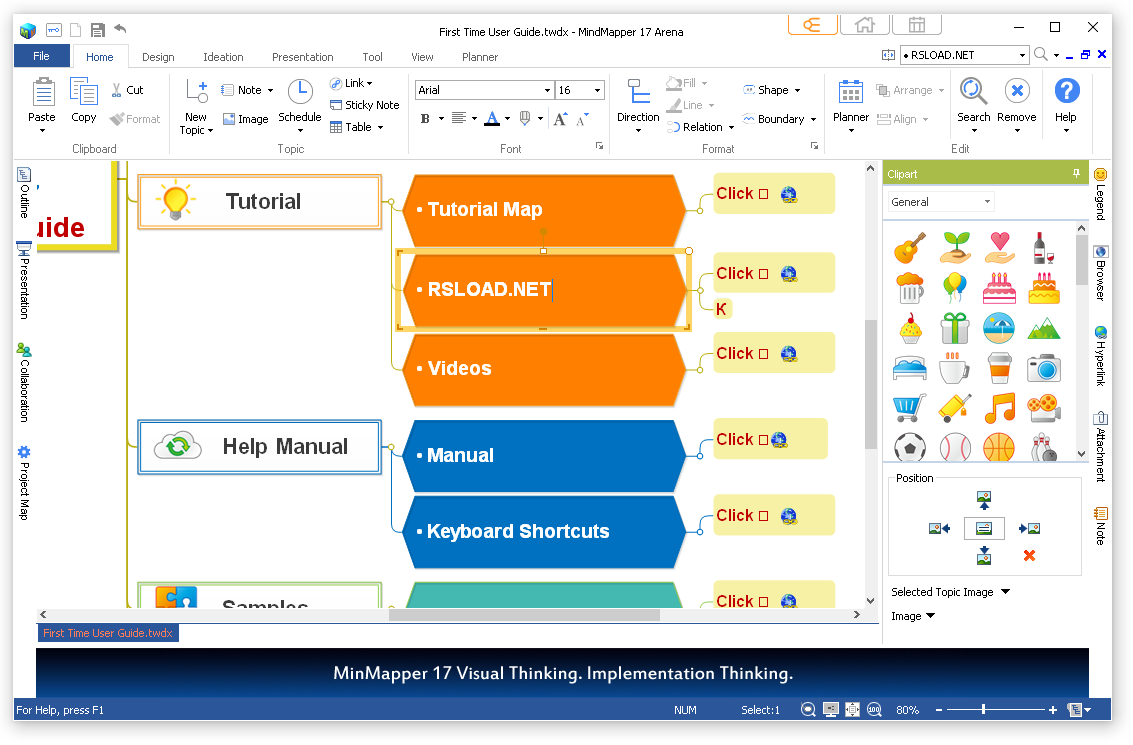Open the Direction layout tool

[638, 105]
